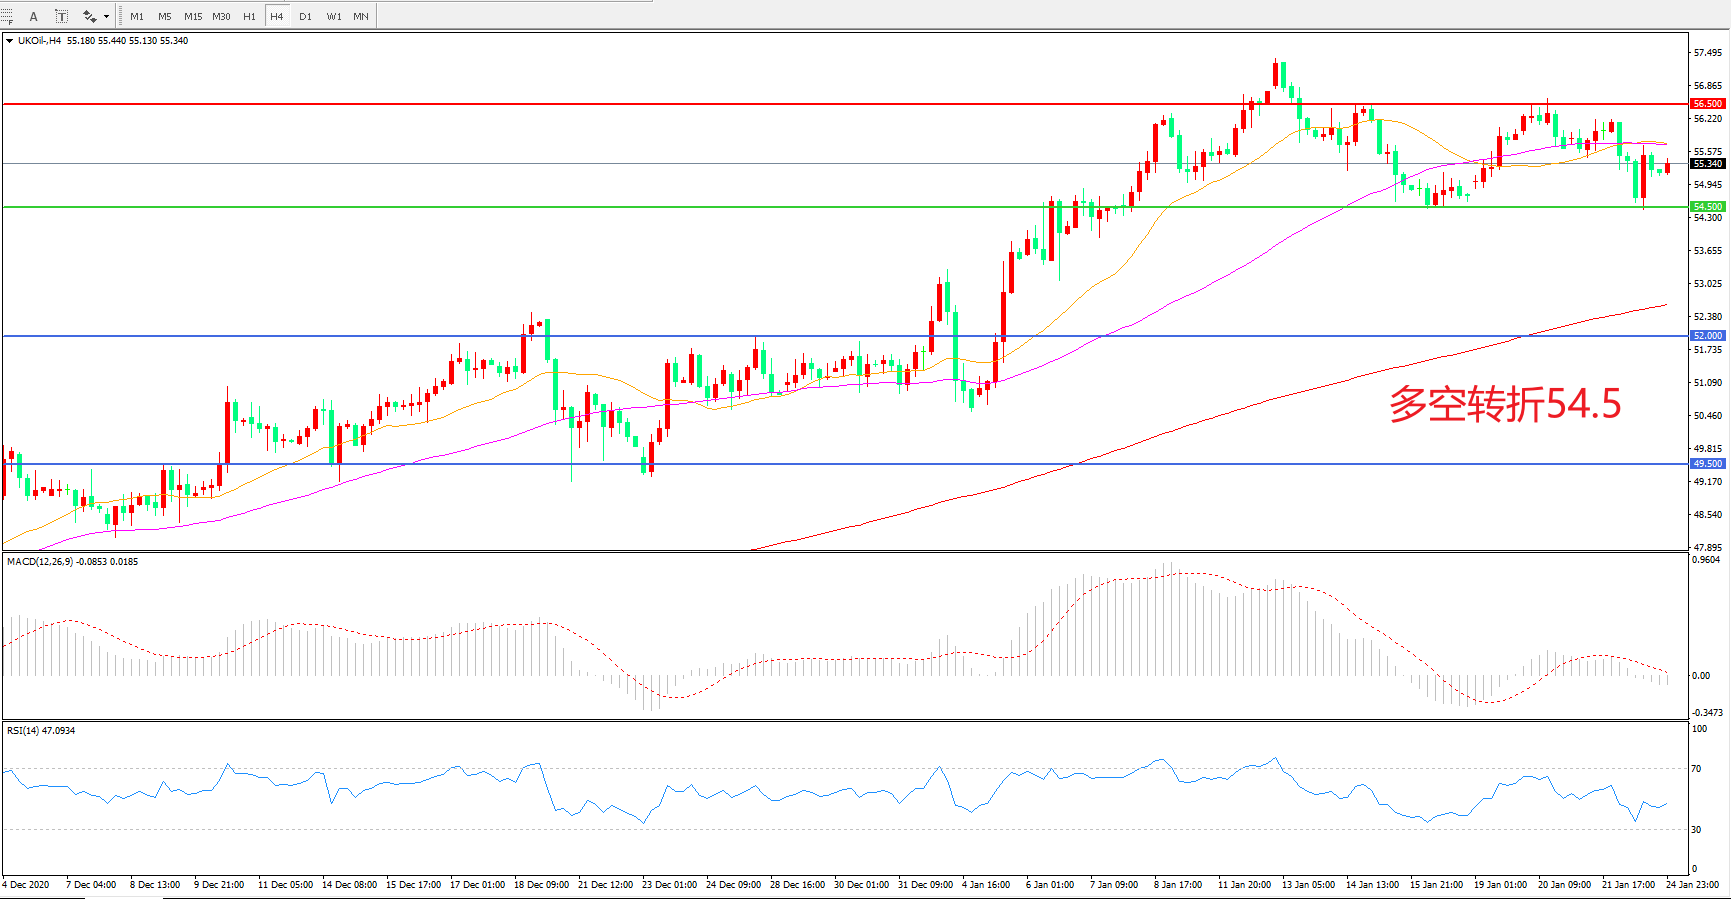This screenshot has width=1731, height=899.
Task: Select the blue 52.000 level label
Action: pyautogui.click(x=1707, y=336)
